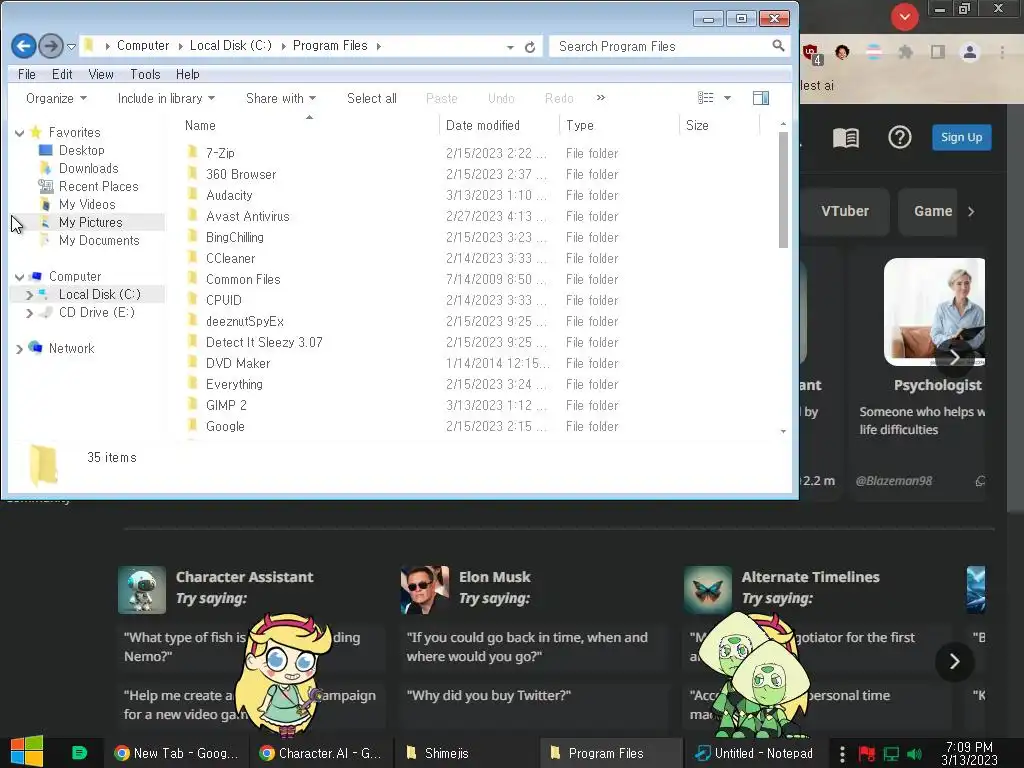The image size is (1024, 768).
Task: Select the Detect It Sleezy 3.07 folder
Action: point(264,342)
